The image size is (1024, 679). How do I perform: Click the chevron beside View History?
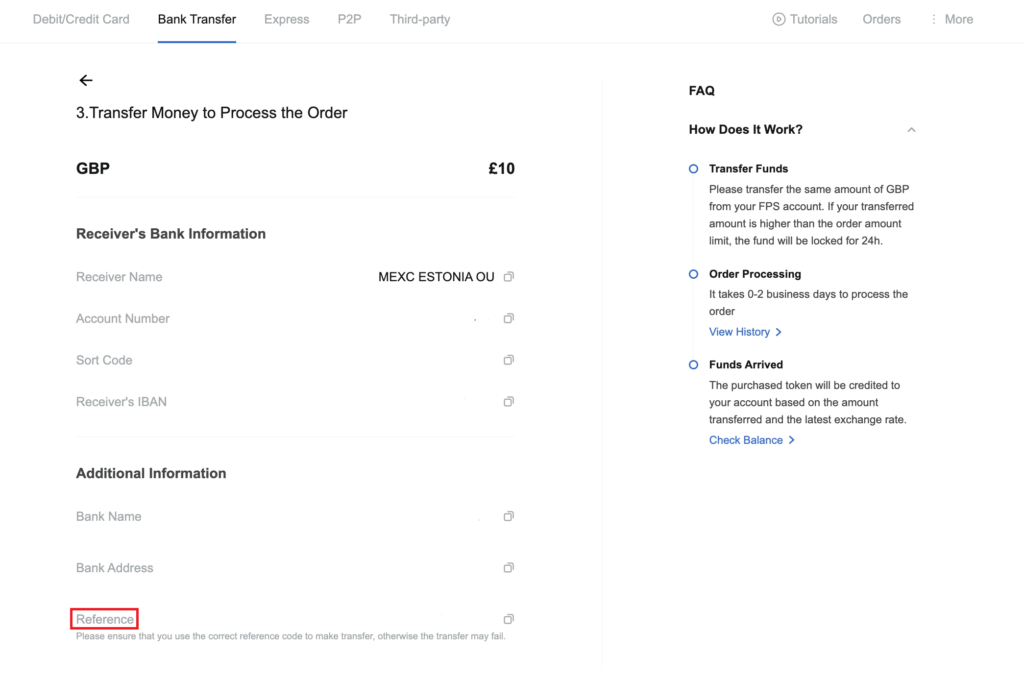778,332
